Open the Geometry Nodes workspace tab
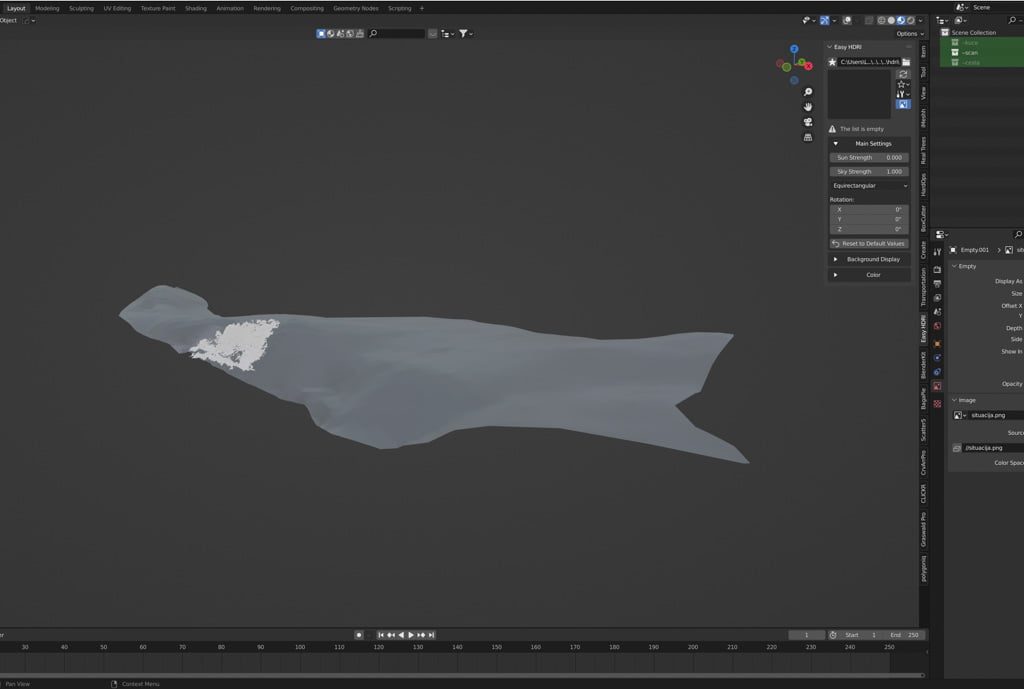This screenshot has height=689, width=1024. click(x=355, y=8)
